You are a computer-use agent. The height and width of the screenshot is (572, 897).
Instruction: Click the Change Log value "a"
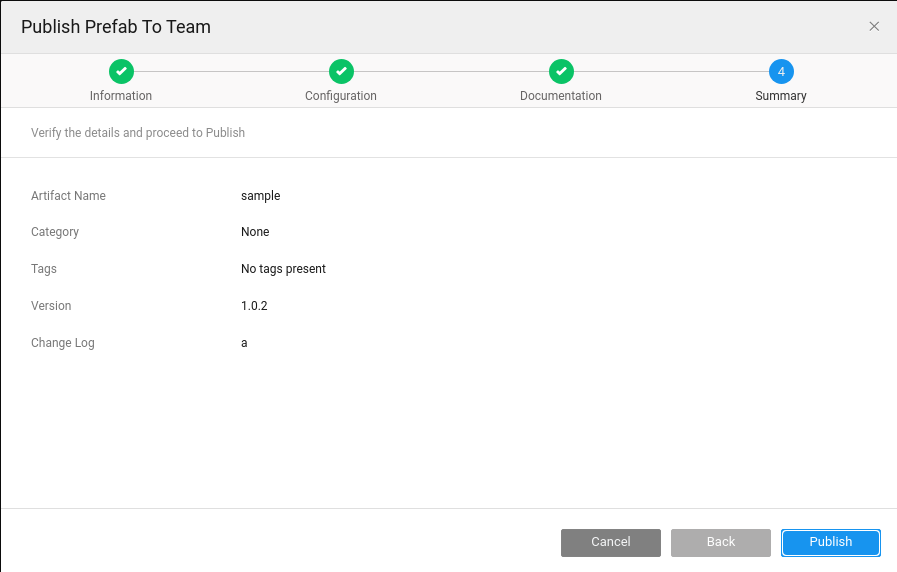(x=244, y=343)
